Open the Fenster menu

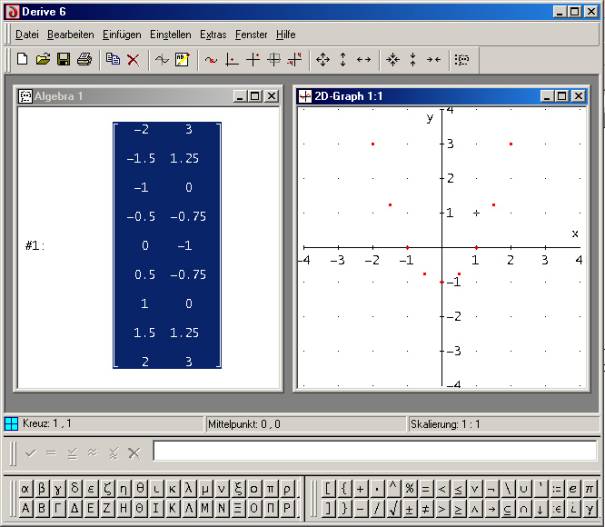251,34
